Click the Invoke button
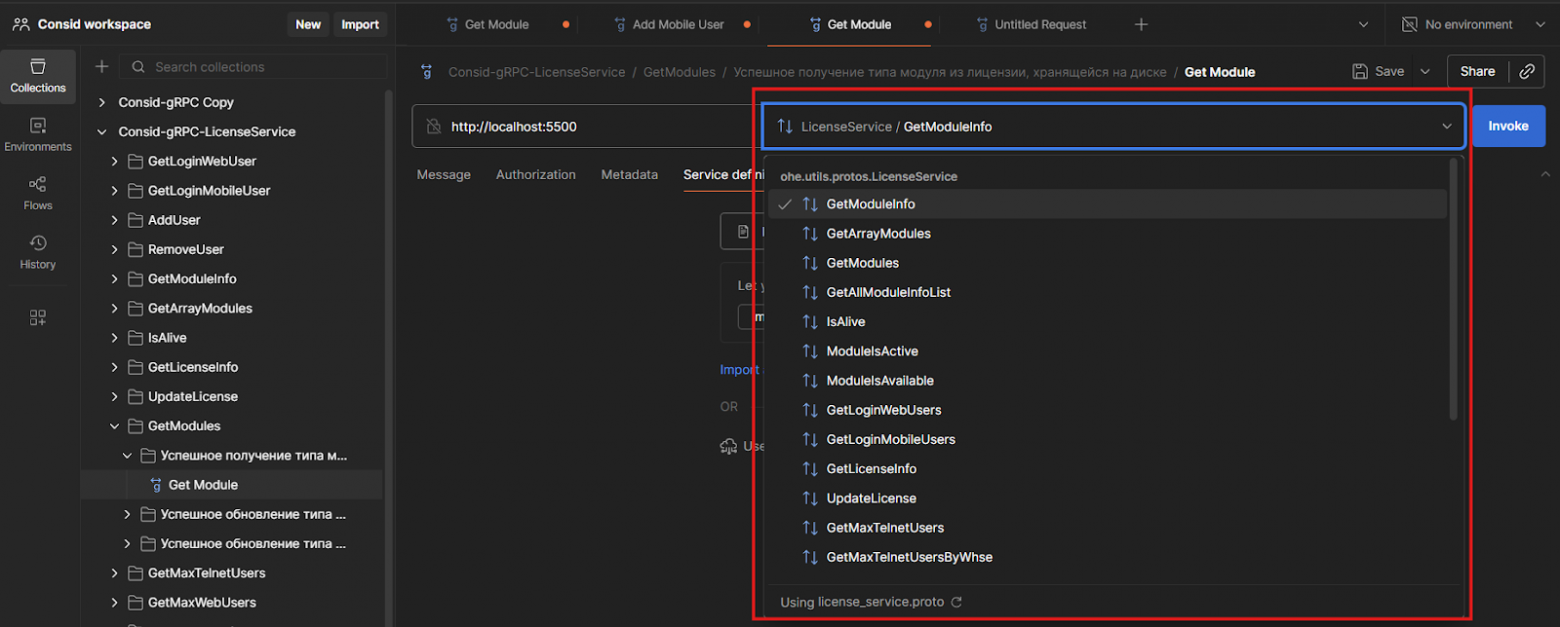The height and width of the screenshot is (627, 1560). [1508, 126]
